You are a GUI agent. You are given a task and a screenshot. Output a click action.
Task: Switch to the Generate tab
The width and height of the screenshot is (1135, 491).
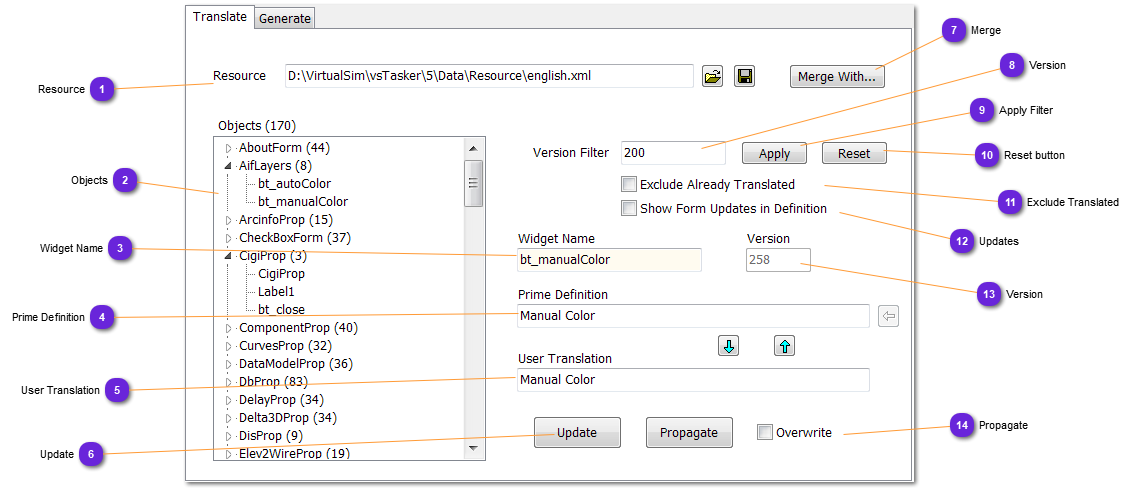point(285,18)
